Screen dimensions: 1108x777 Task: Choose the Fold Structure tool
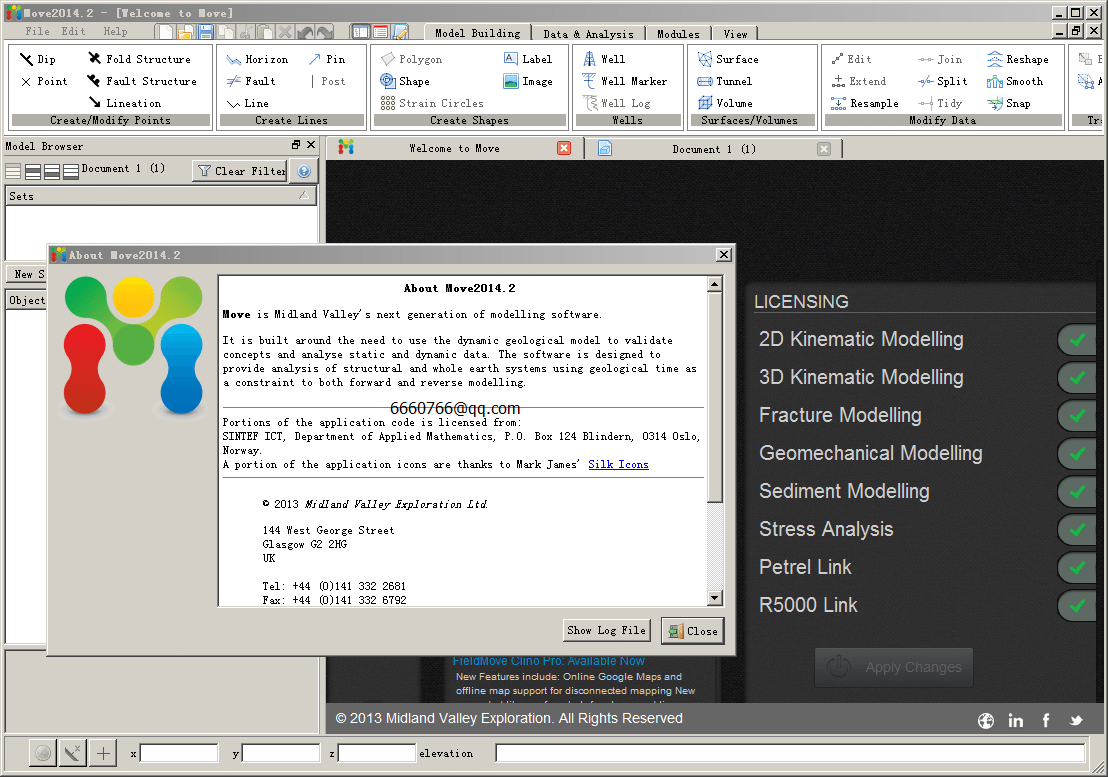point(139,59)
